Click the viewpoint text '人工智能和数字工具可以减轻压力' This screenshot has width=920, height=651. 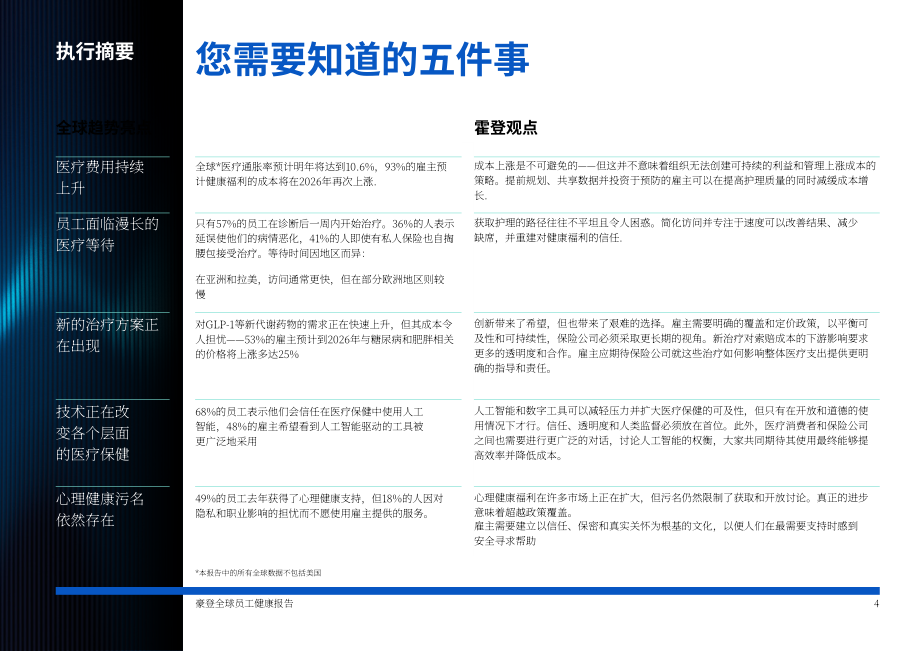point(671,433)
